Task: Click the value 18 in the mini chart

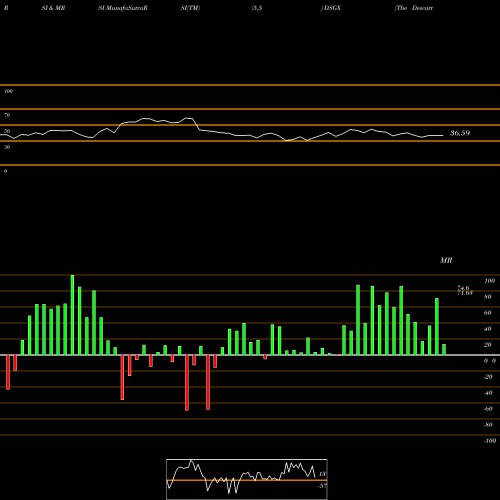Action: (x=322, y=474)
